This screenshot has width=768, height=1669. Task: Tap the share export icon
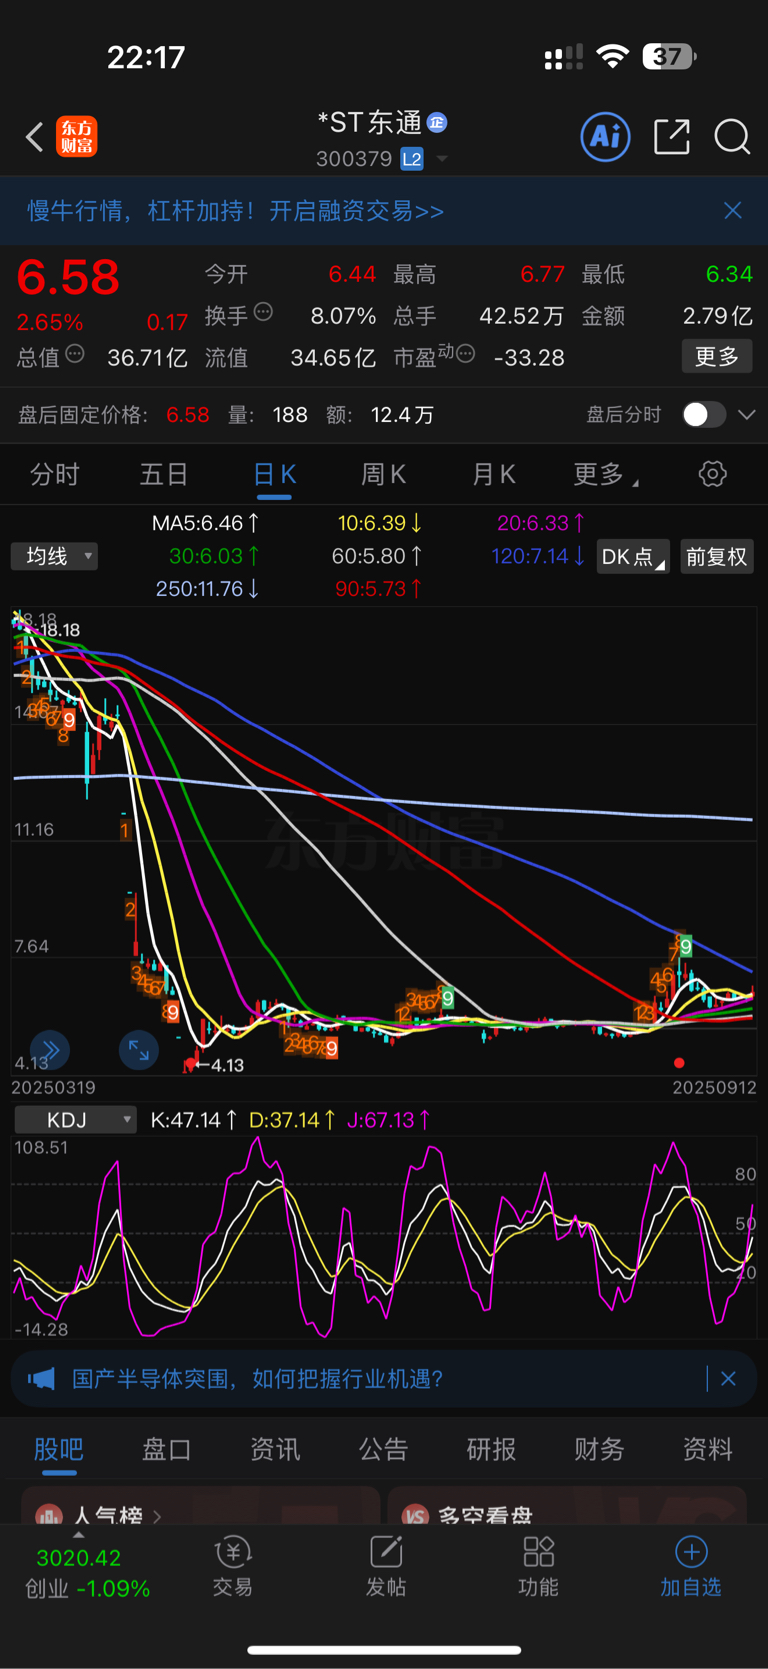672,136
